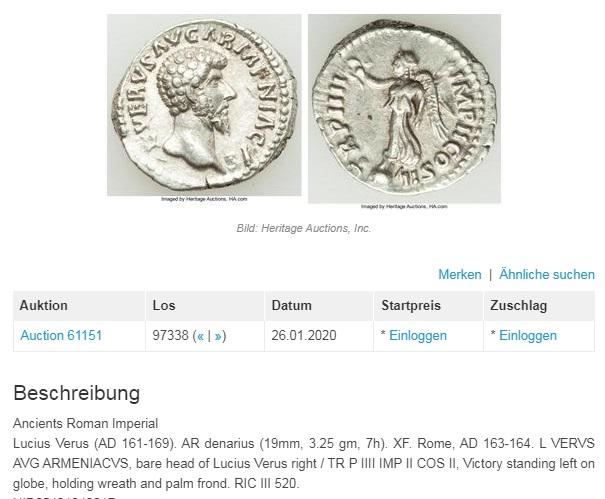Click the Los column header
This screenshot has height=499, width=605.
coord(205,306)
